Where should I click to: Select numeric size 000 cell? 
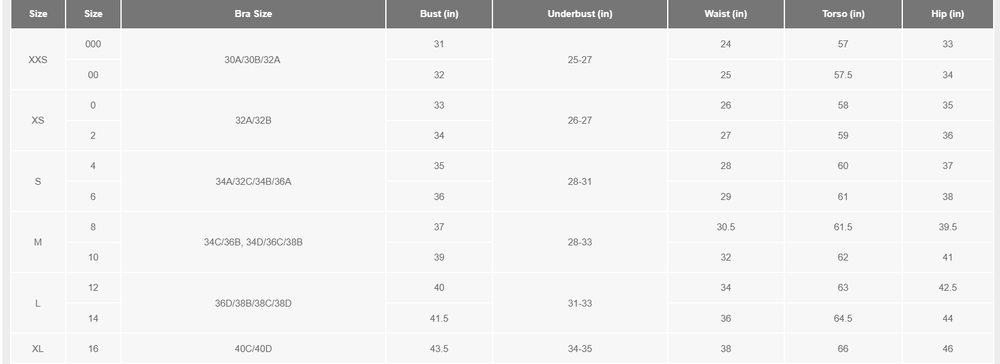93,44
